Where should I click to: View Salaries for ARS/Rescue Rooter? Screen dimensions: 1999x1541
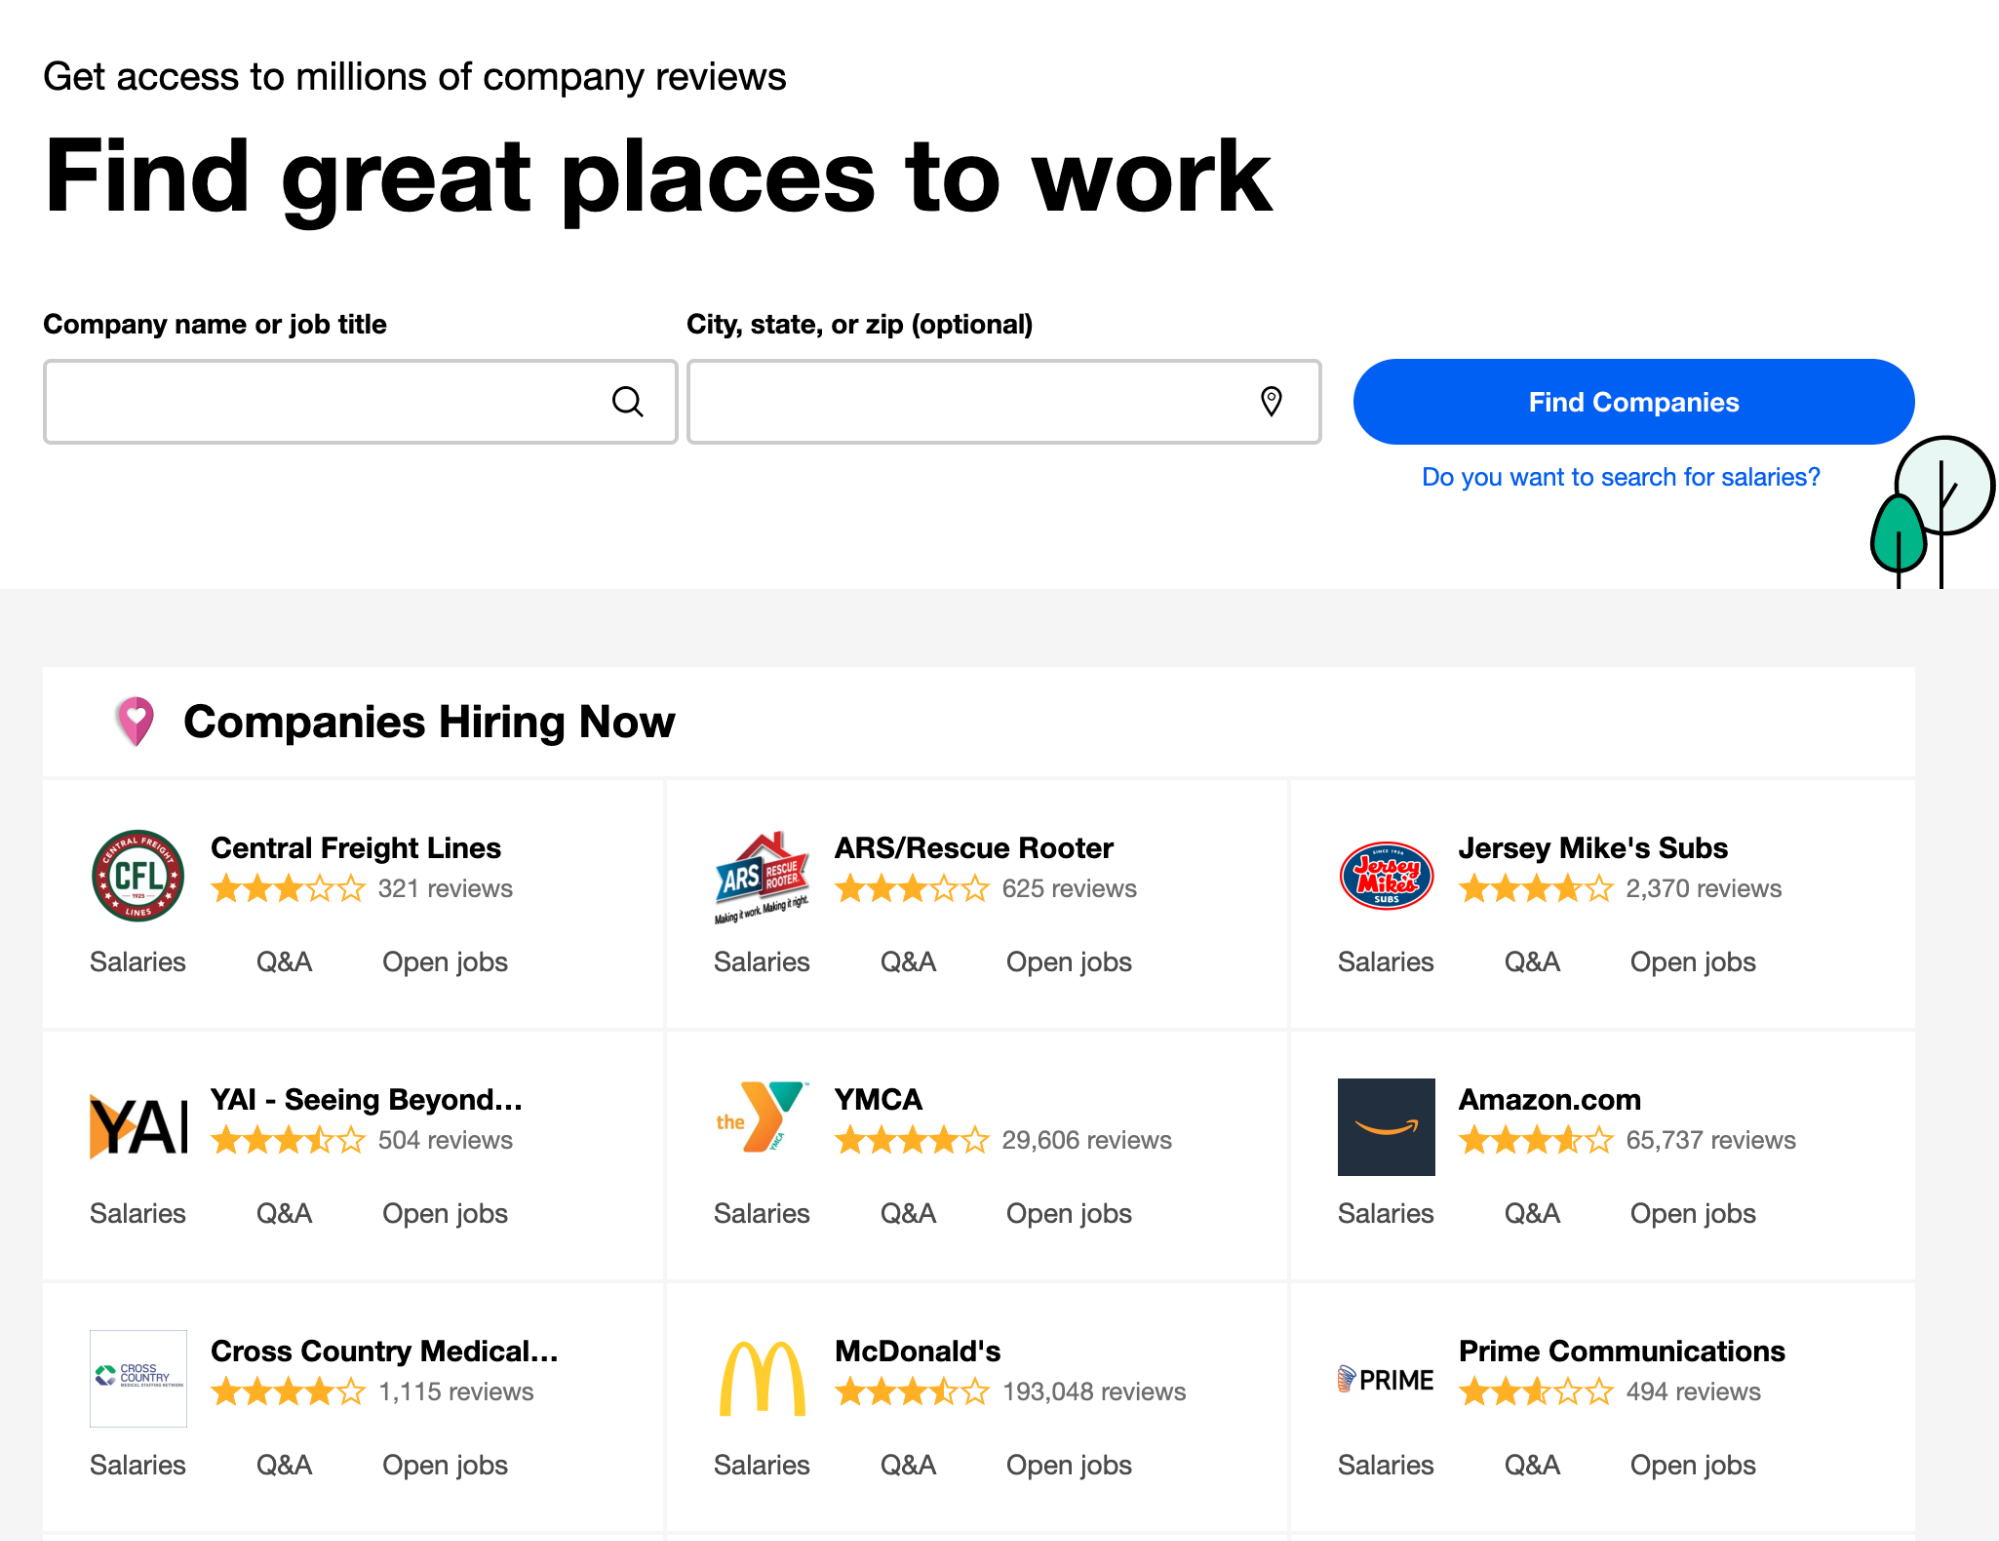tap(762, 962)
